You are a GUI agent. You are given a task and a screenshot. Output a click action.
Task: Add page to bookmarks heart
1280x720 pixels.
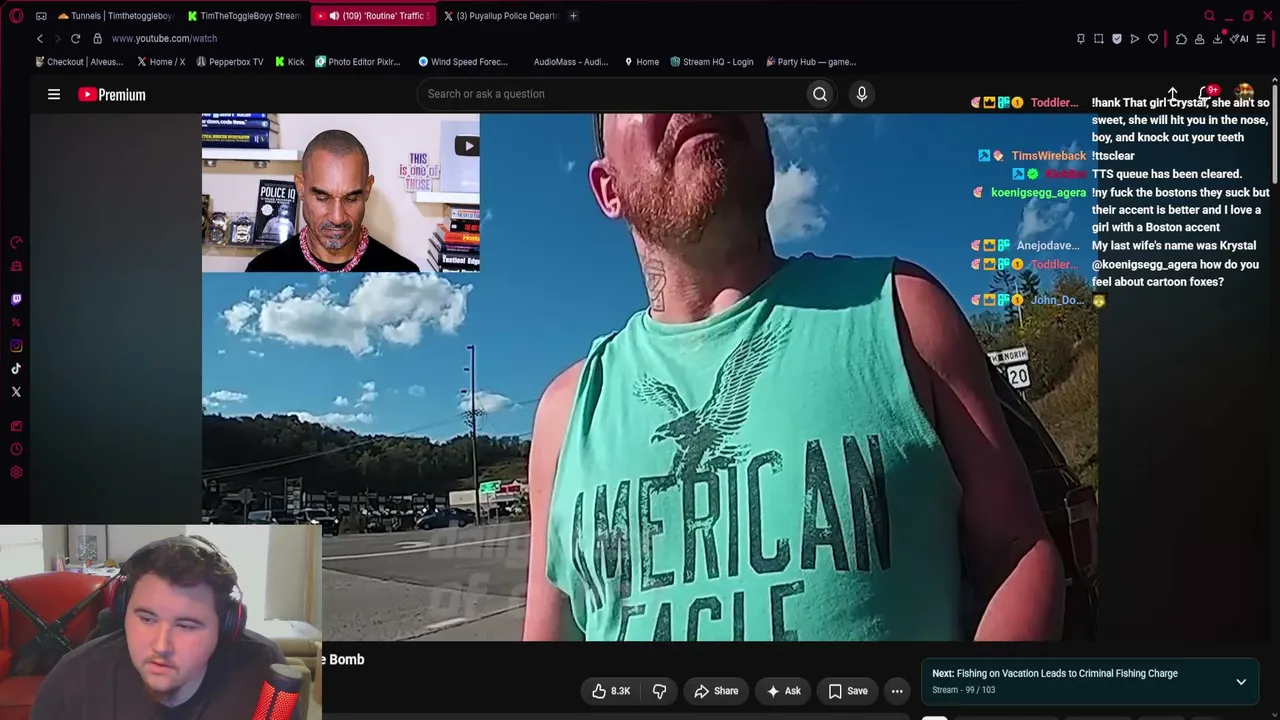tap(1153, 39)
